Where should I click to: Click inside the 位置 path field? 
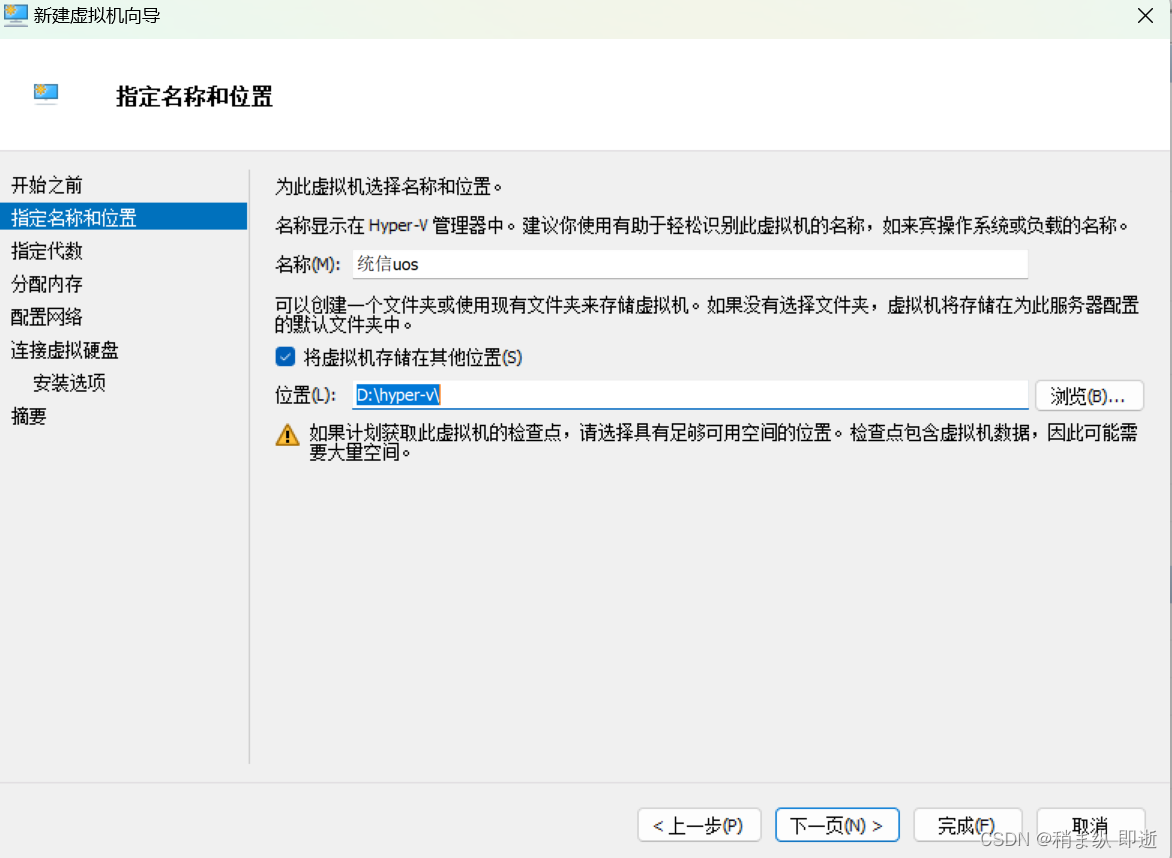point(600,395)
